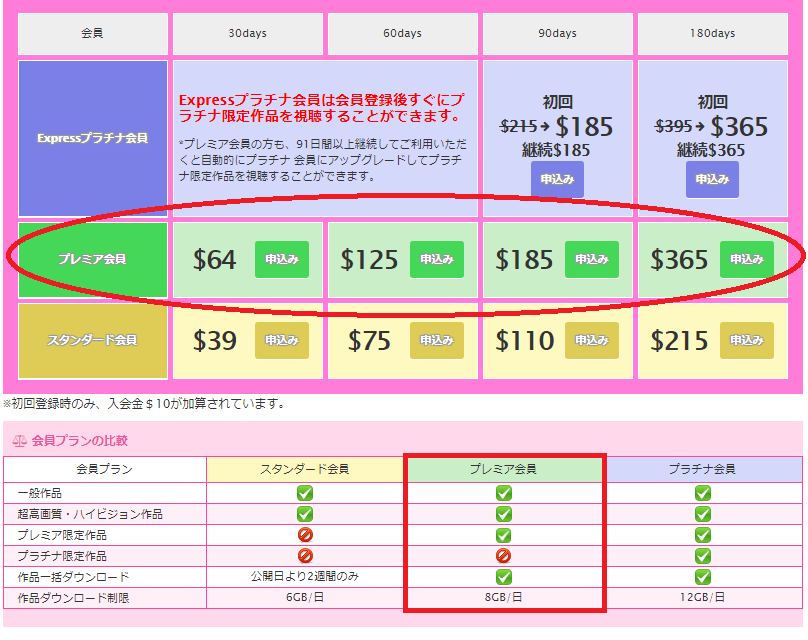Click Standard prohibited icon for プレミア限定作品
The image size is (808, 640).
(305, 535)
